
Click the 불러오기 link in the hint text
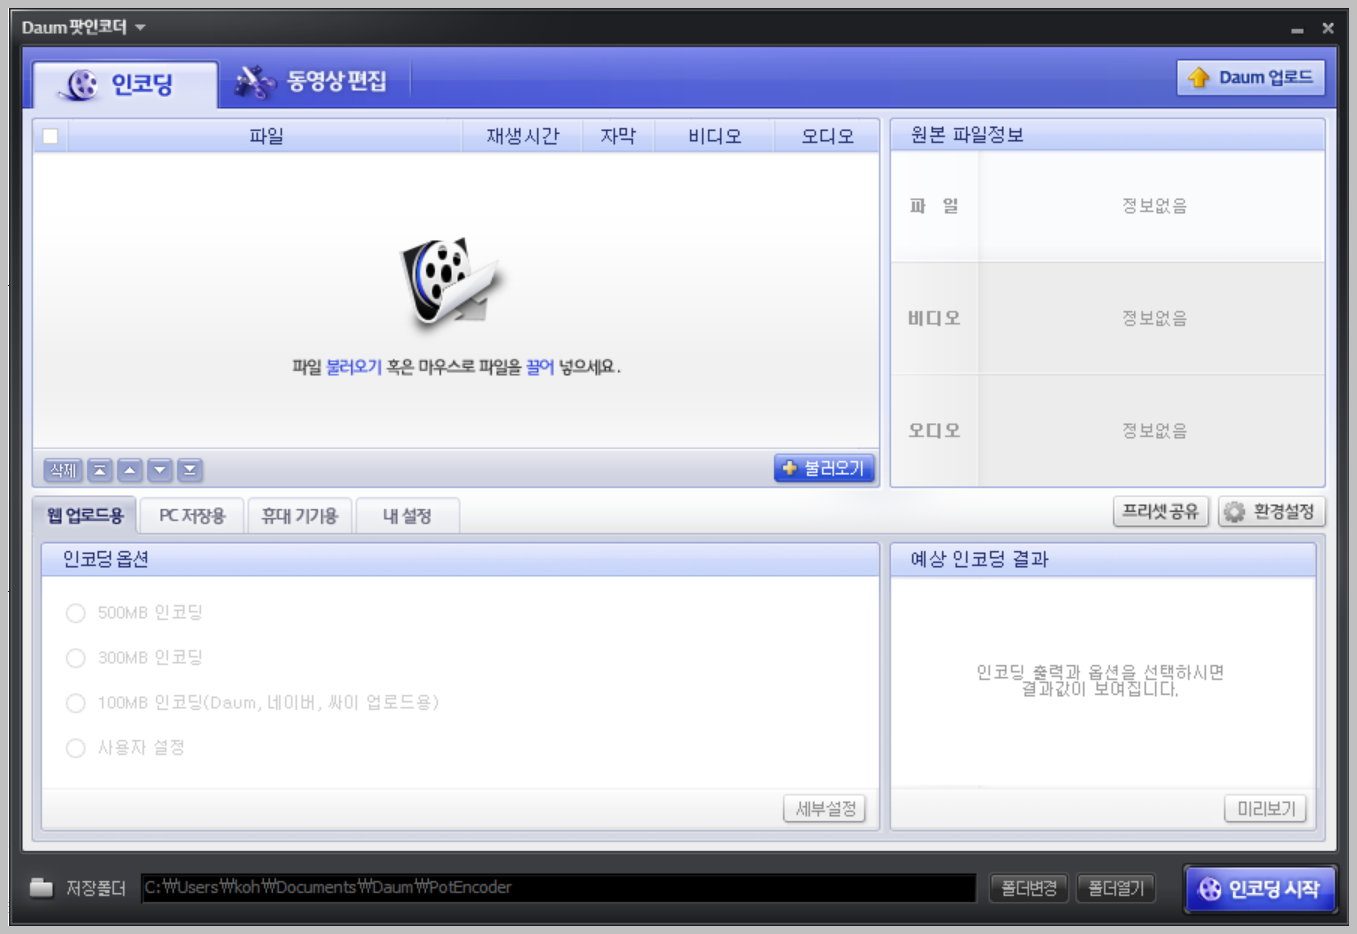click(354, 367)
